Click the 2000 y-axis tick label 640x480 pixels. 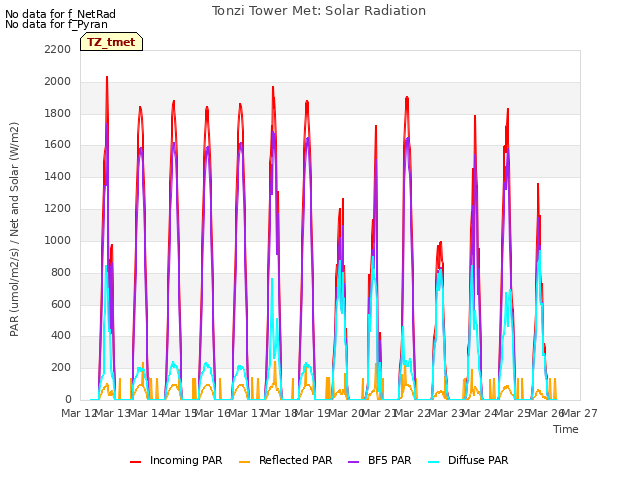[x=58, y=81]
